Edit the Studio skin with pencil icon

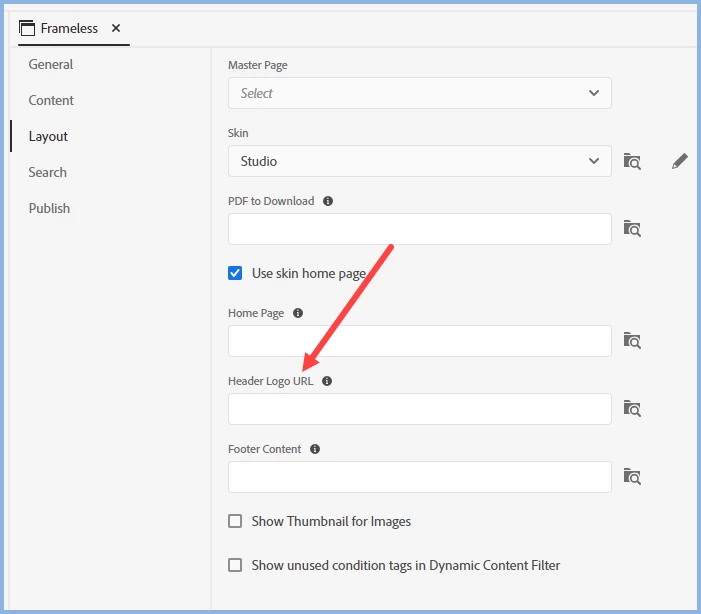point(680,161)
